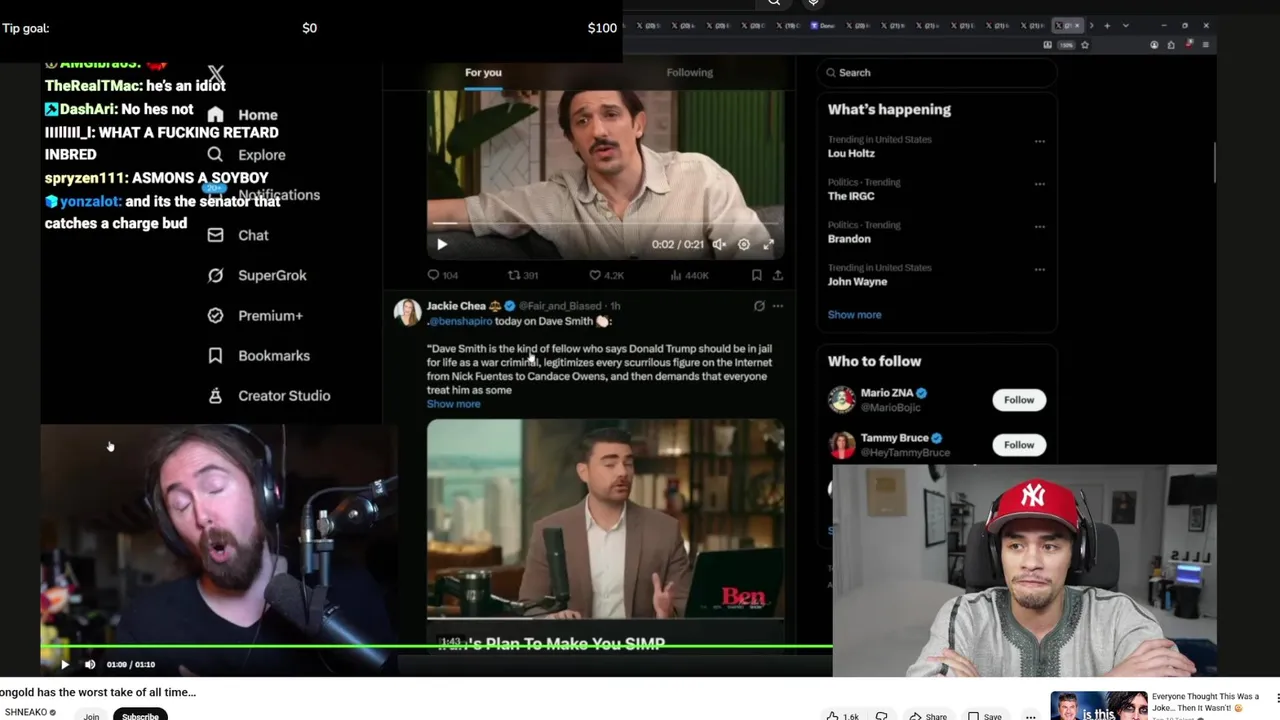This screenshot has width=1280, height=720.
Task: Open the browser hamburger menu
Action: click(1206, 45)
